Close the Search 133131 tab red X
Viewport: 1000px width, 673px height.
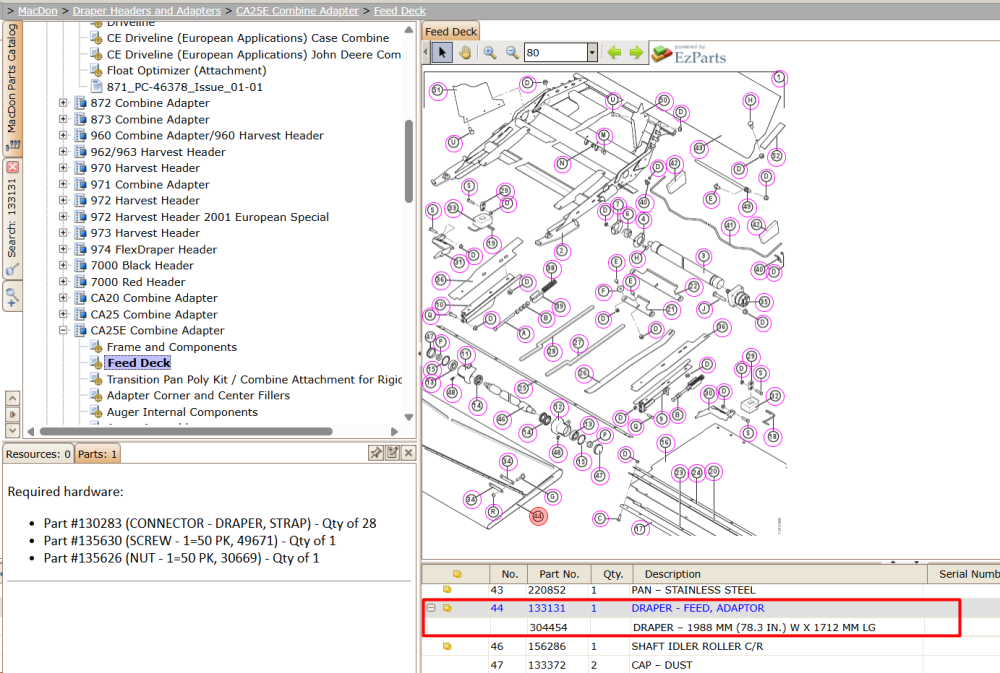point(13,167)
